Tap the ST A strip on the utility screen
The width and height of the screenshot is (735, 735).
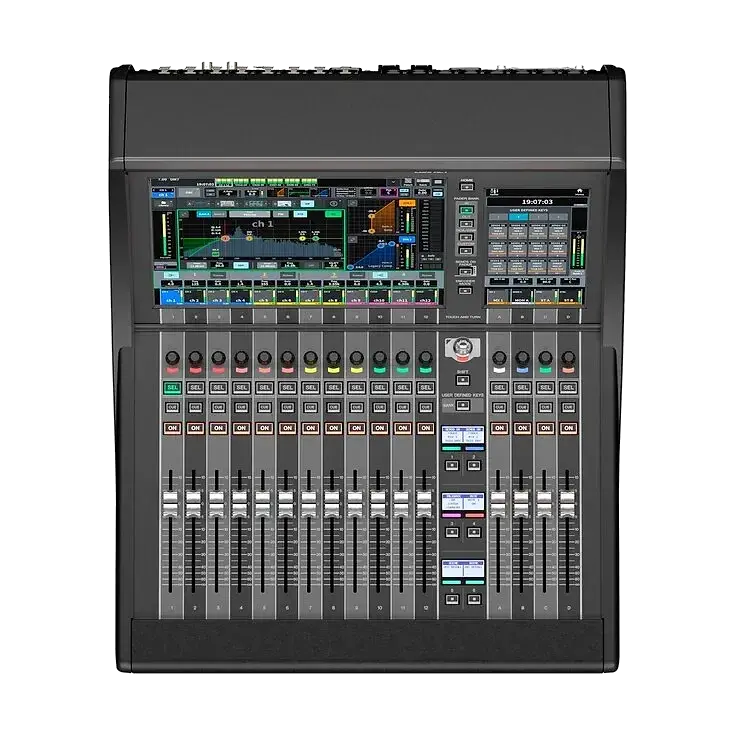click(545, 297)
